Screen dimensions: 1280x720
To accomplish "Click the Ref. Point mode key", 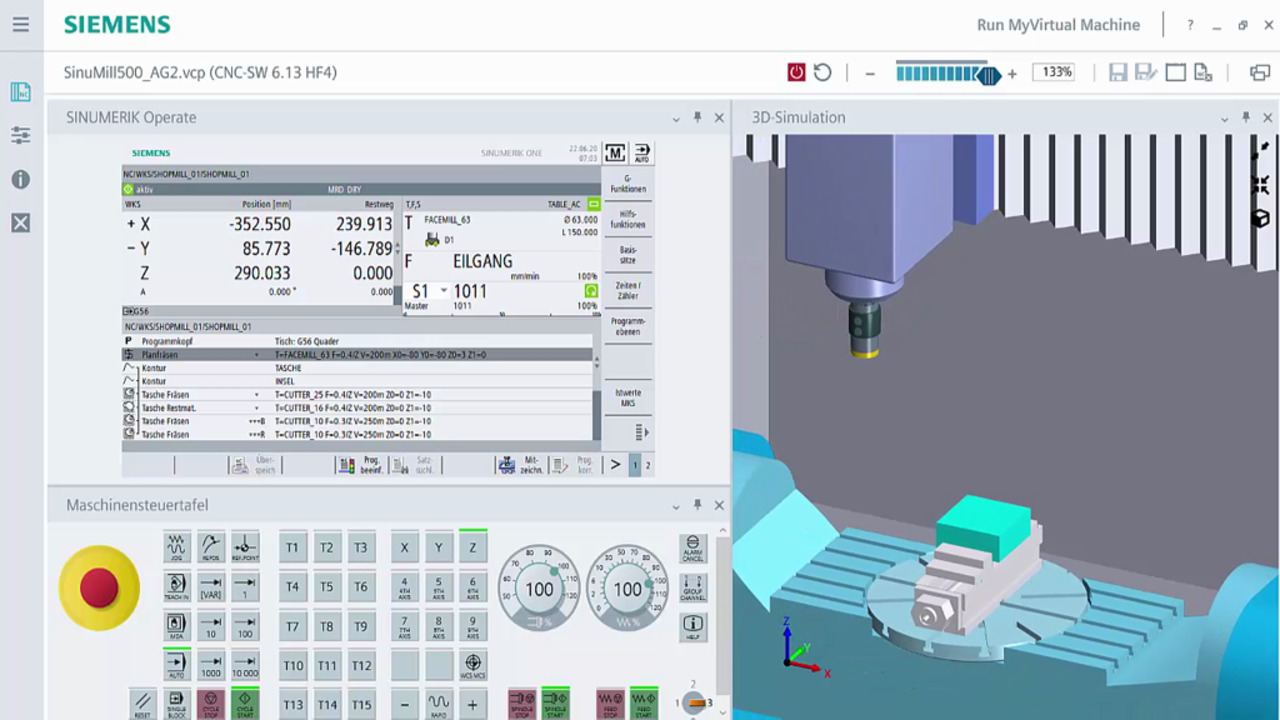I will click(x=245, y=548).
